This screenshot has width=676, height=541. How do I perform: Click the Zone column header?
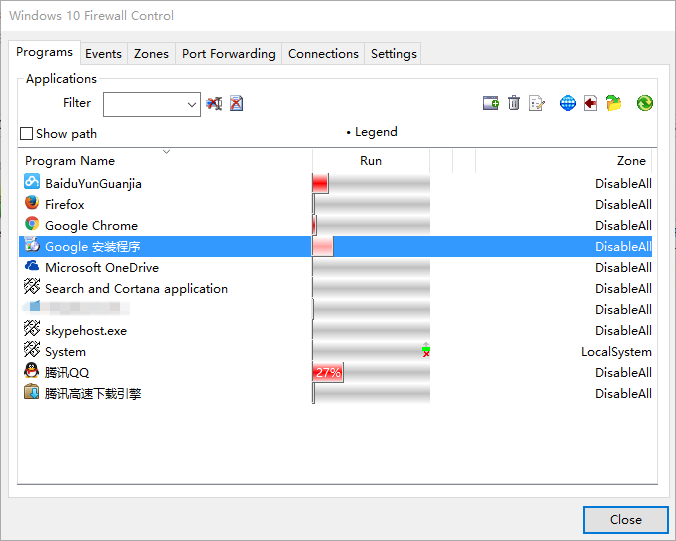point(631,161)
